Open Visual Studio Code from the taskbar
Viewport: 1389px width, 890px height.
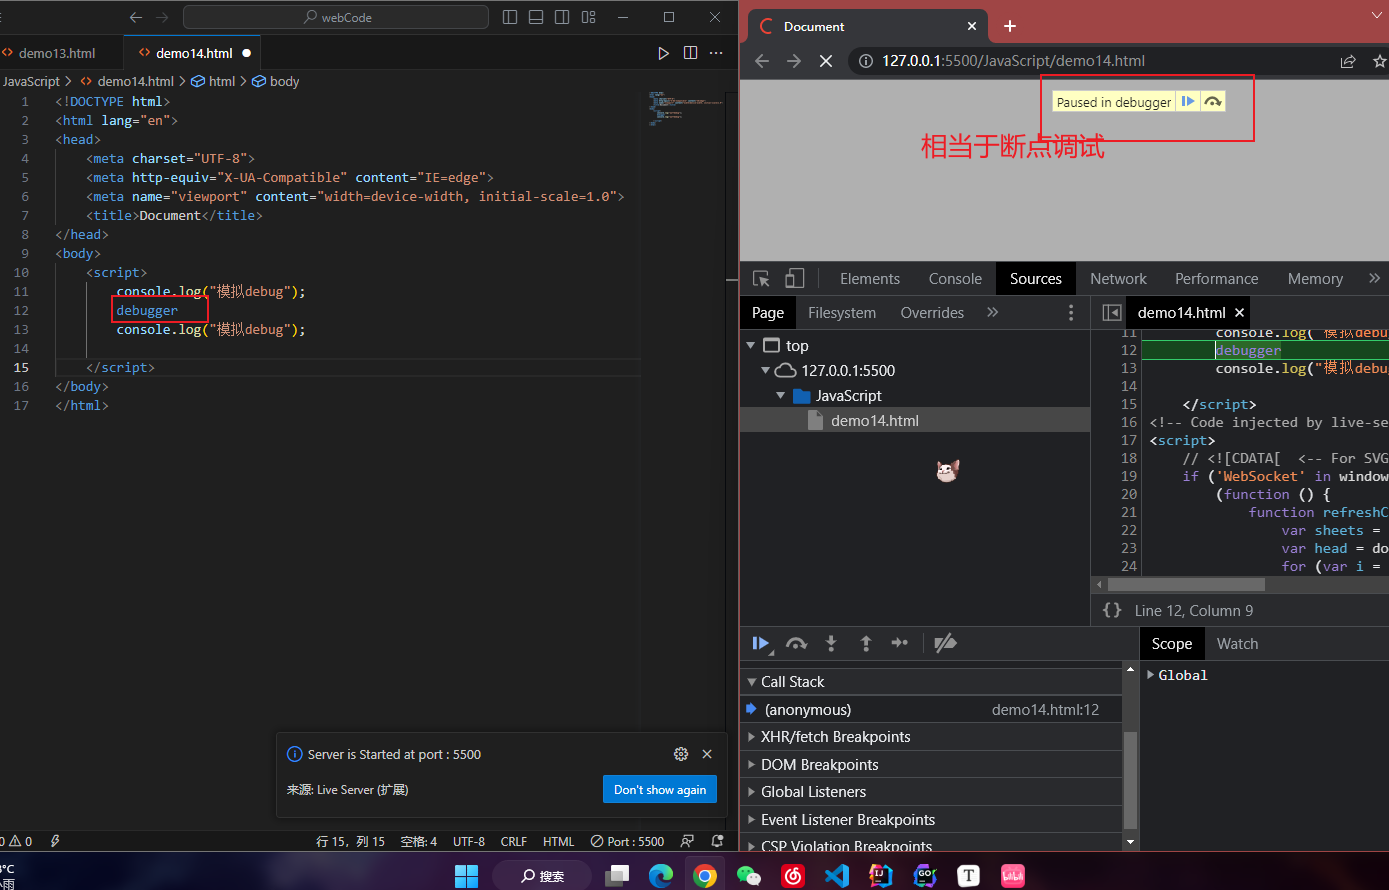(837, 876)
